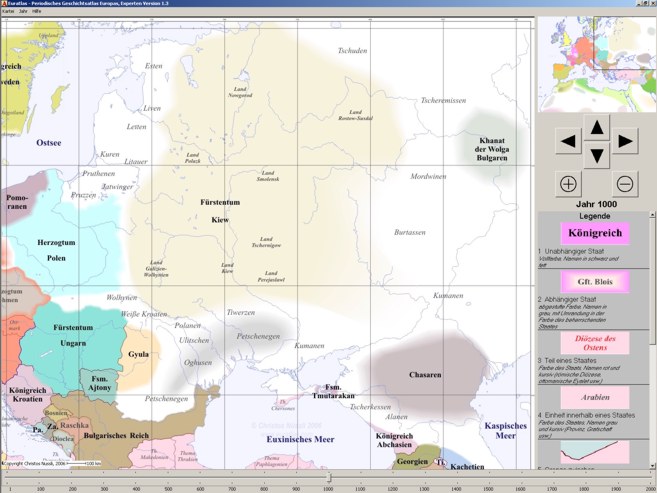Click the Tschuden tribe label

[352, 51]
